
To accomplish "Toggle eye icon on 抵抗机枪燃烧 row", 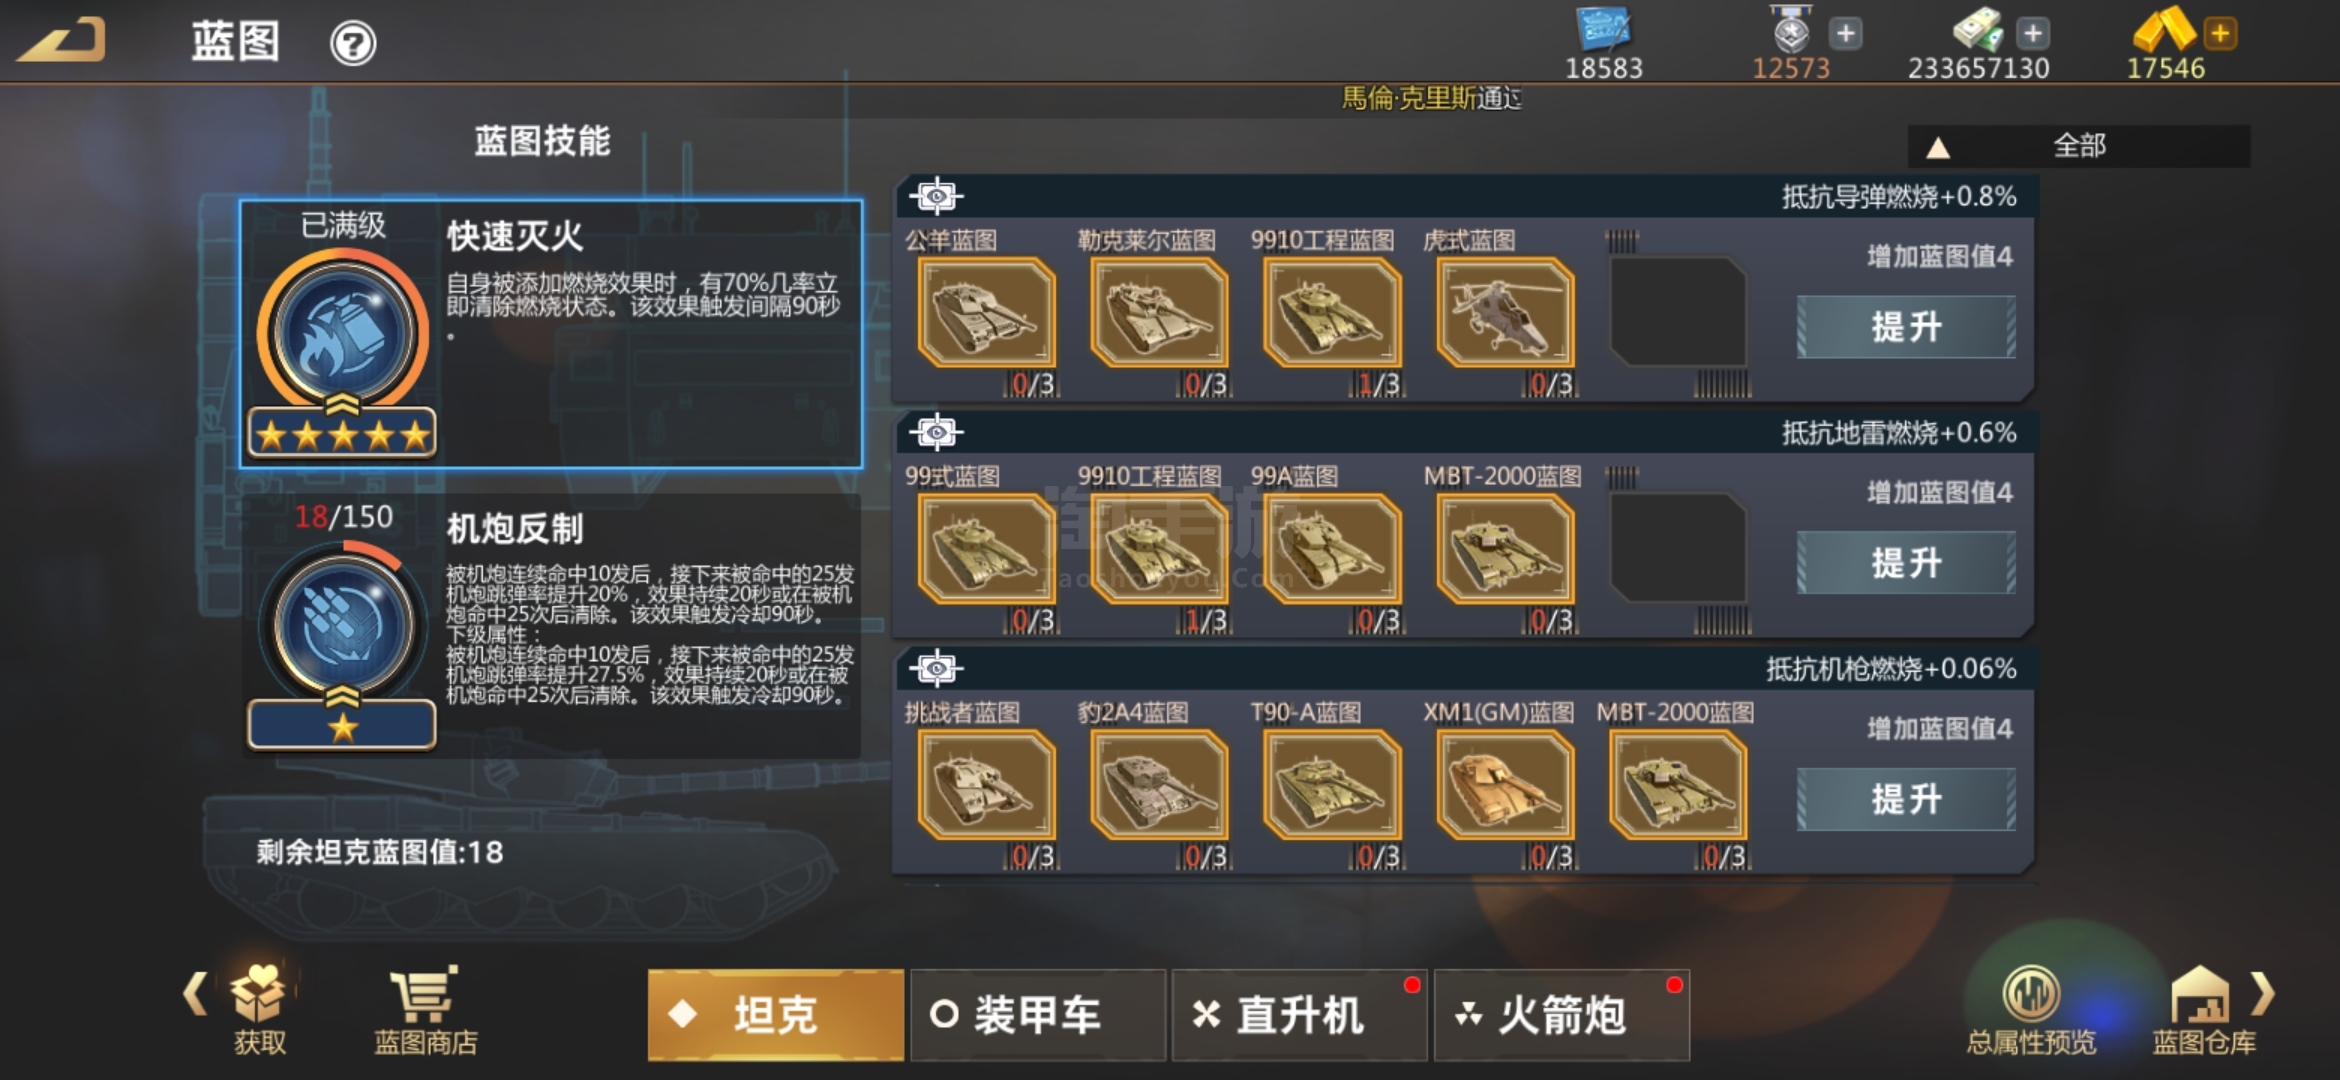I will (x=936, y=668).
